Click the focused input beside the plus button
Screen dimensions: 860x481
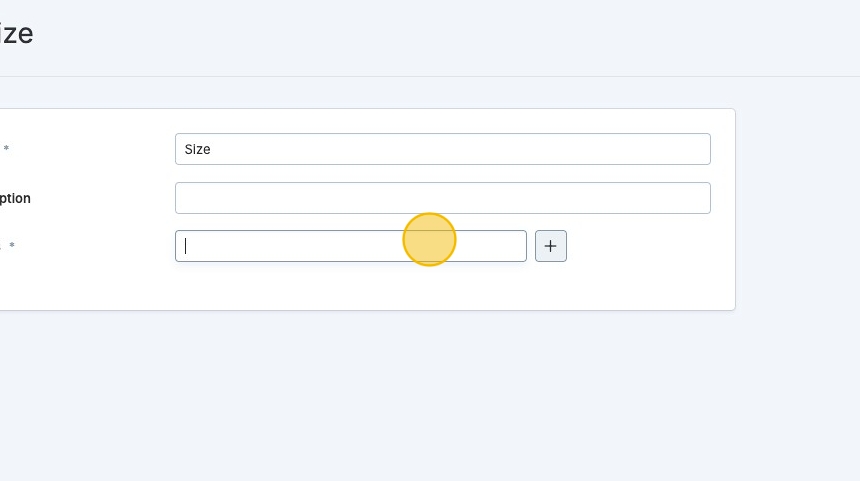pos(300,246)
